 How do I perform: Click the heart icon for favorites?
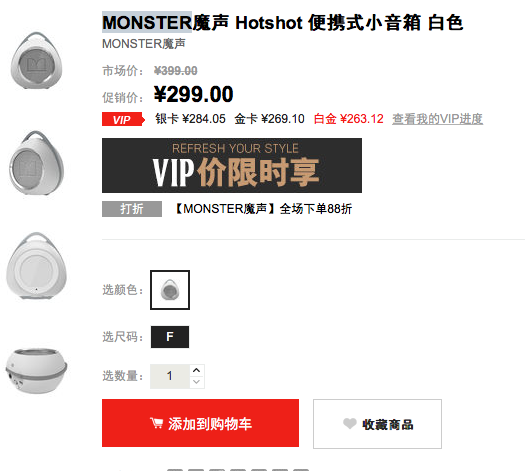coord(350,423)
